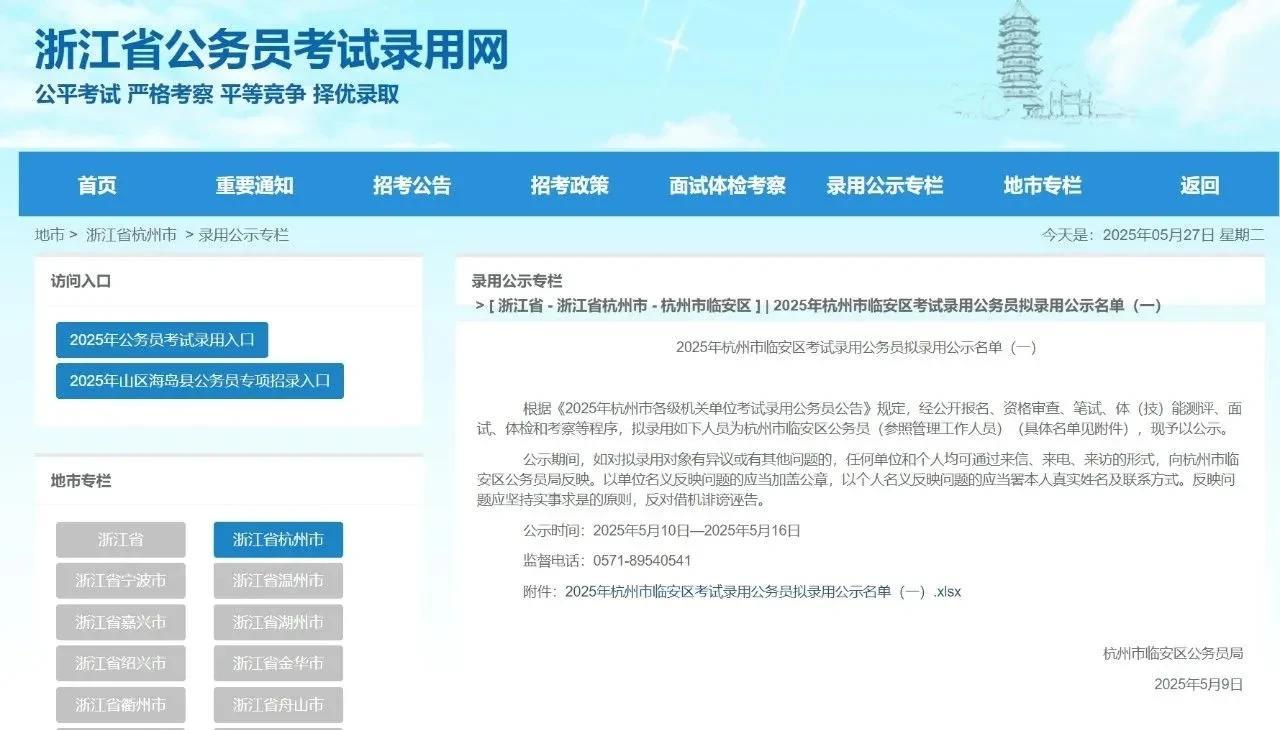
Task: Click the 2025年公务员考试录用入口 button
Action: (x=162, y=340)
